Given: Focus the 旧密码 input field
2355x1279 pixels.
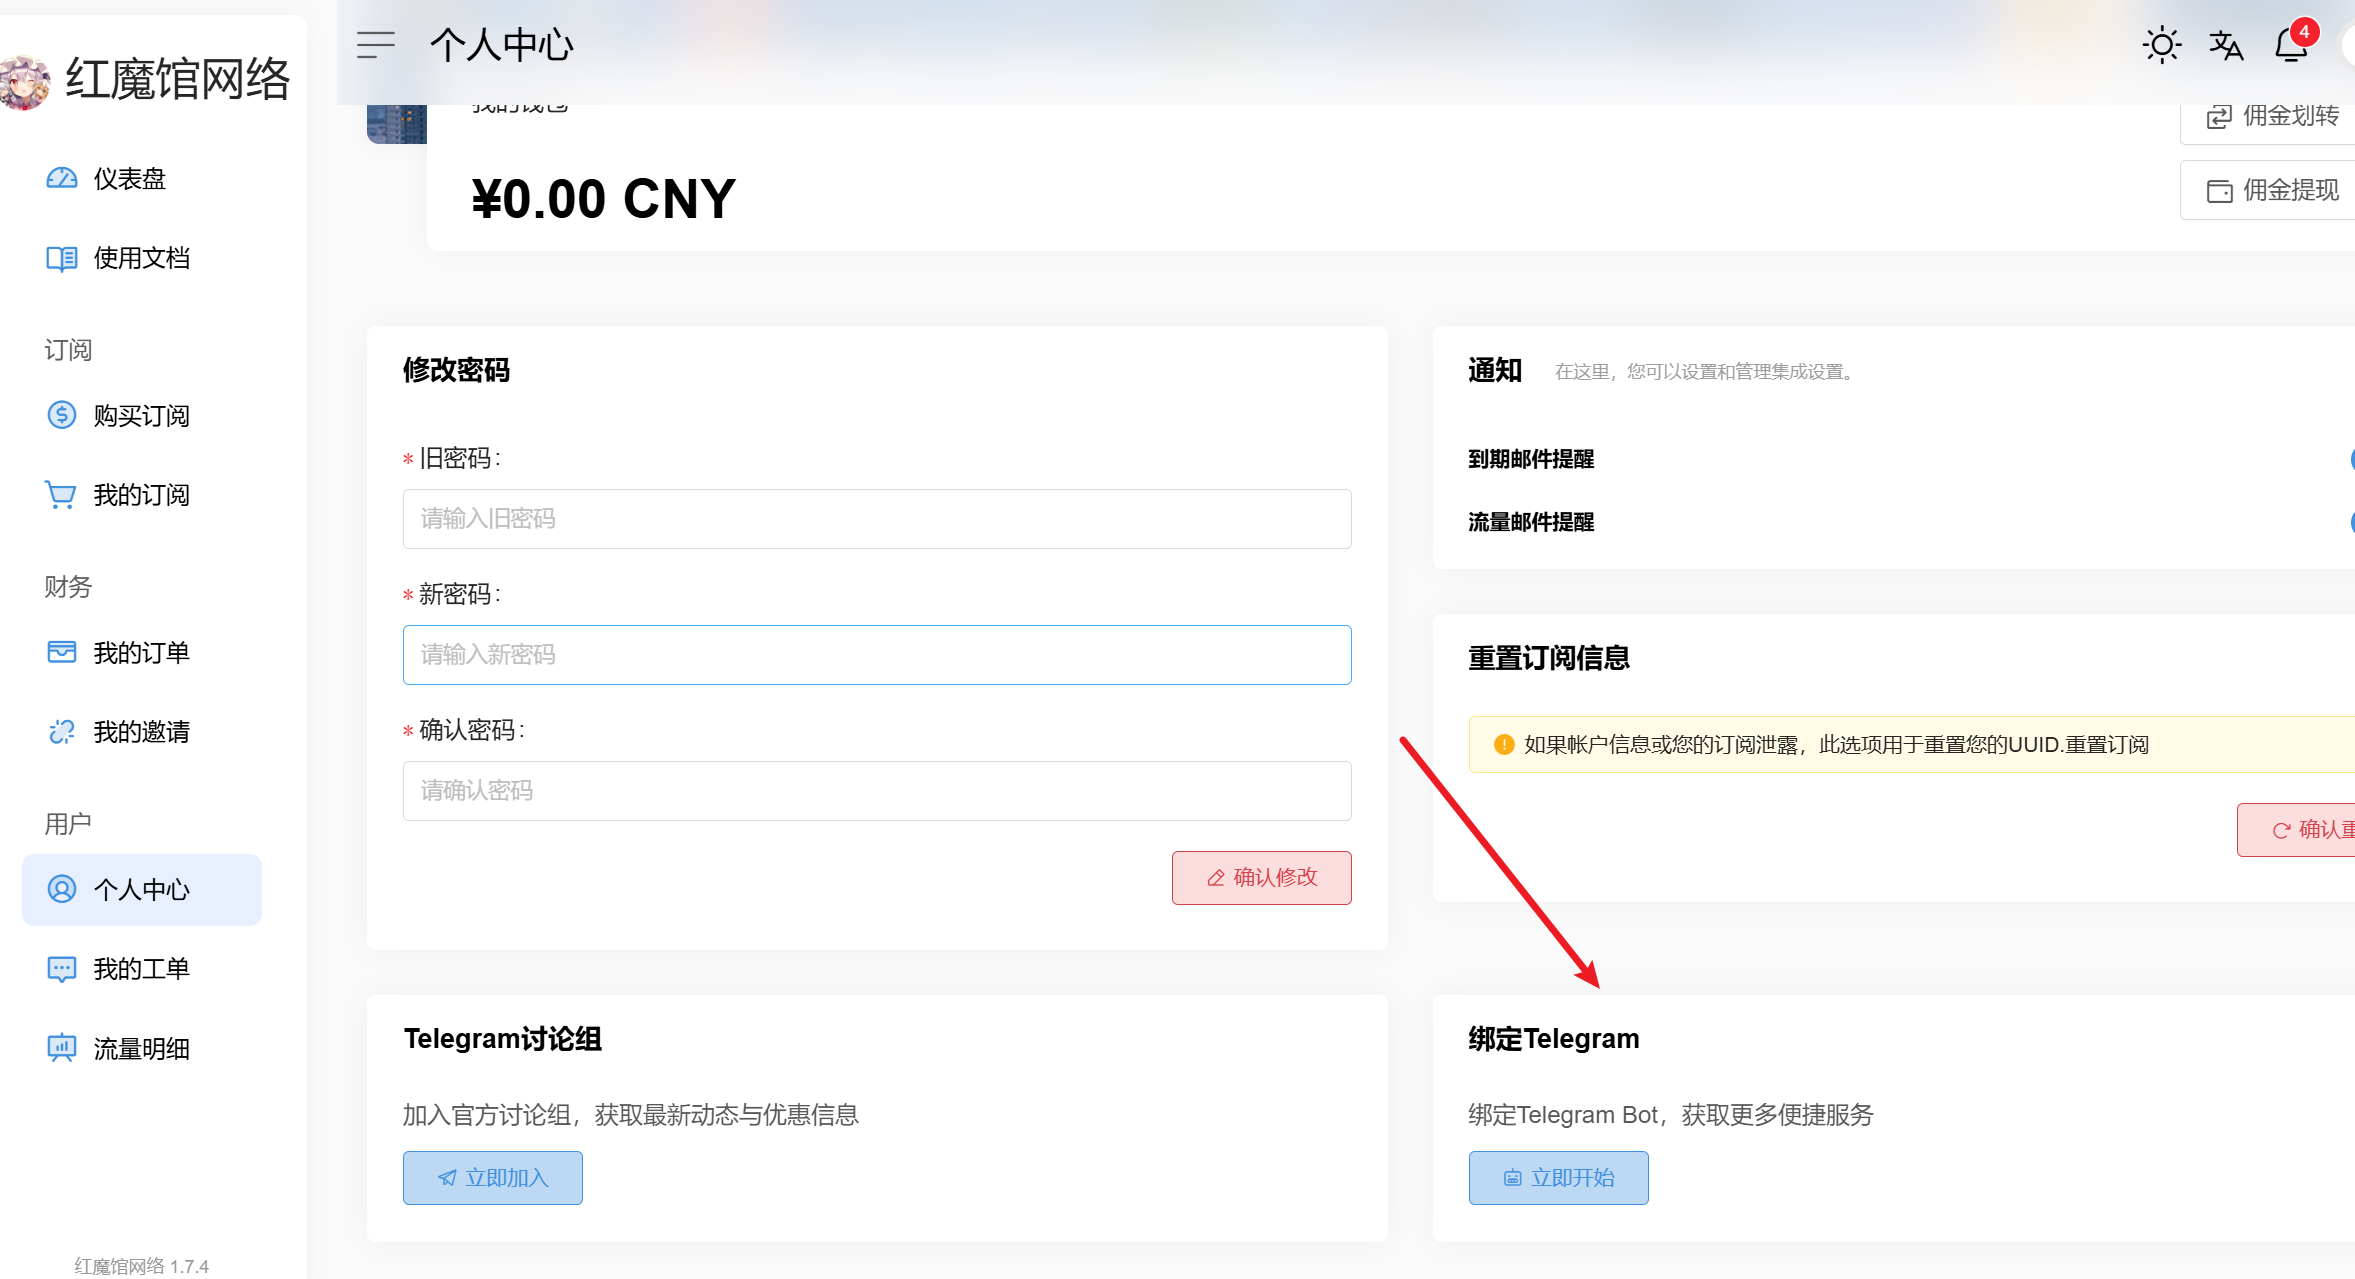Looking at the screenshot, I should pos(877,519).
